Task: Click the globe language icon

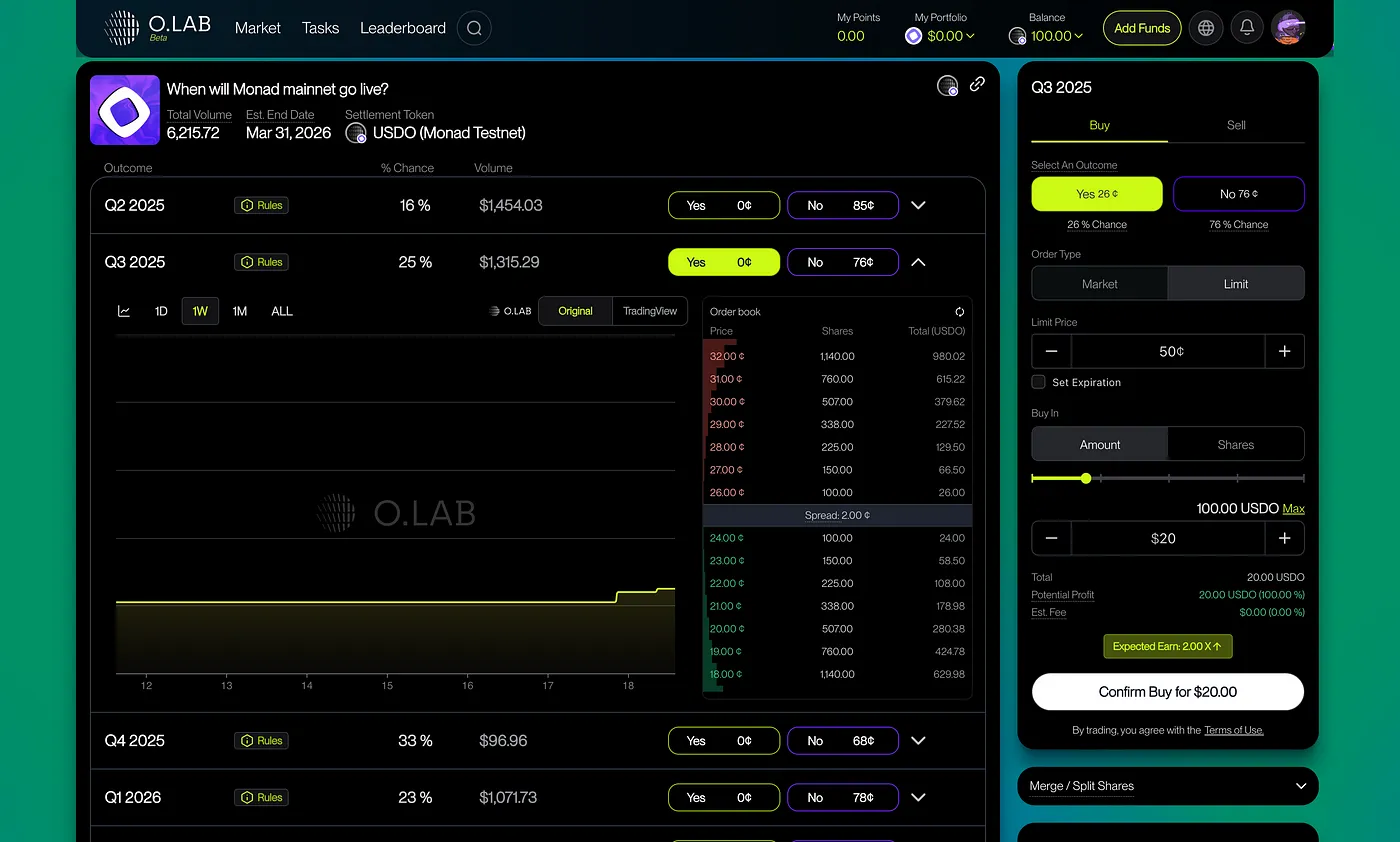Action: [x=1206, y=28]
